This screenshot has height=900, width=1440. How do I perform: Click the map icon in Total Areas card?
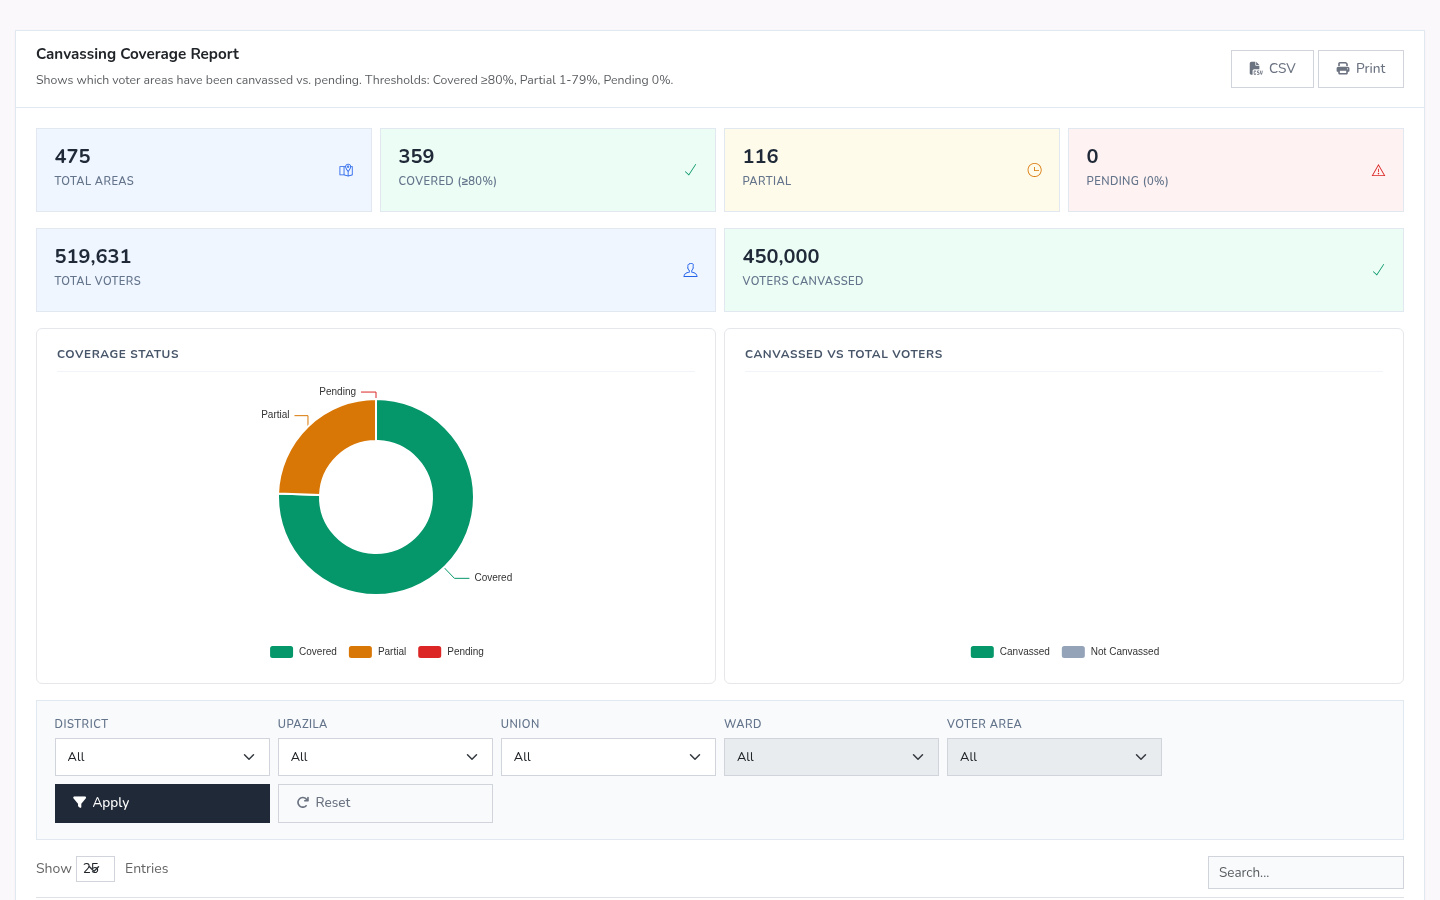click(x=346, y=170)
